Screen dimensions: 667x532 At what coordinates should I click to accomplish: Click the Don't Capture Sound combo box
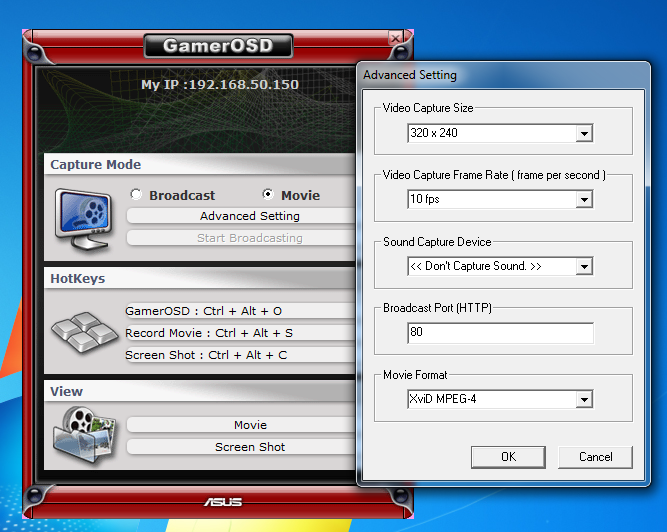[x=500, y=266]
